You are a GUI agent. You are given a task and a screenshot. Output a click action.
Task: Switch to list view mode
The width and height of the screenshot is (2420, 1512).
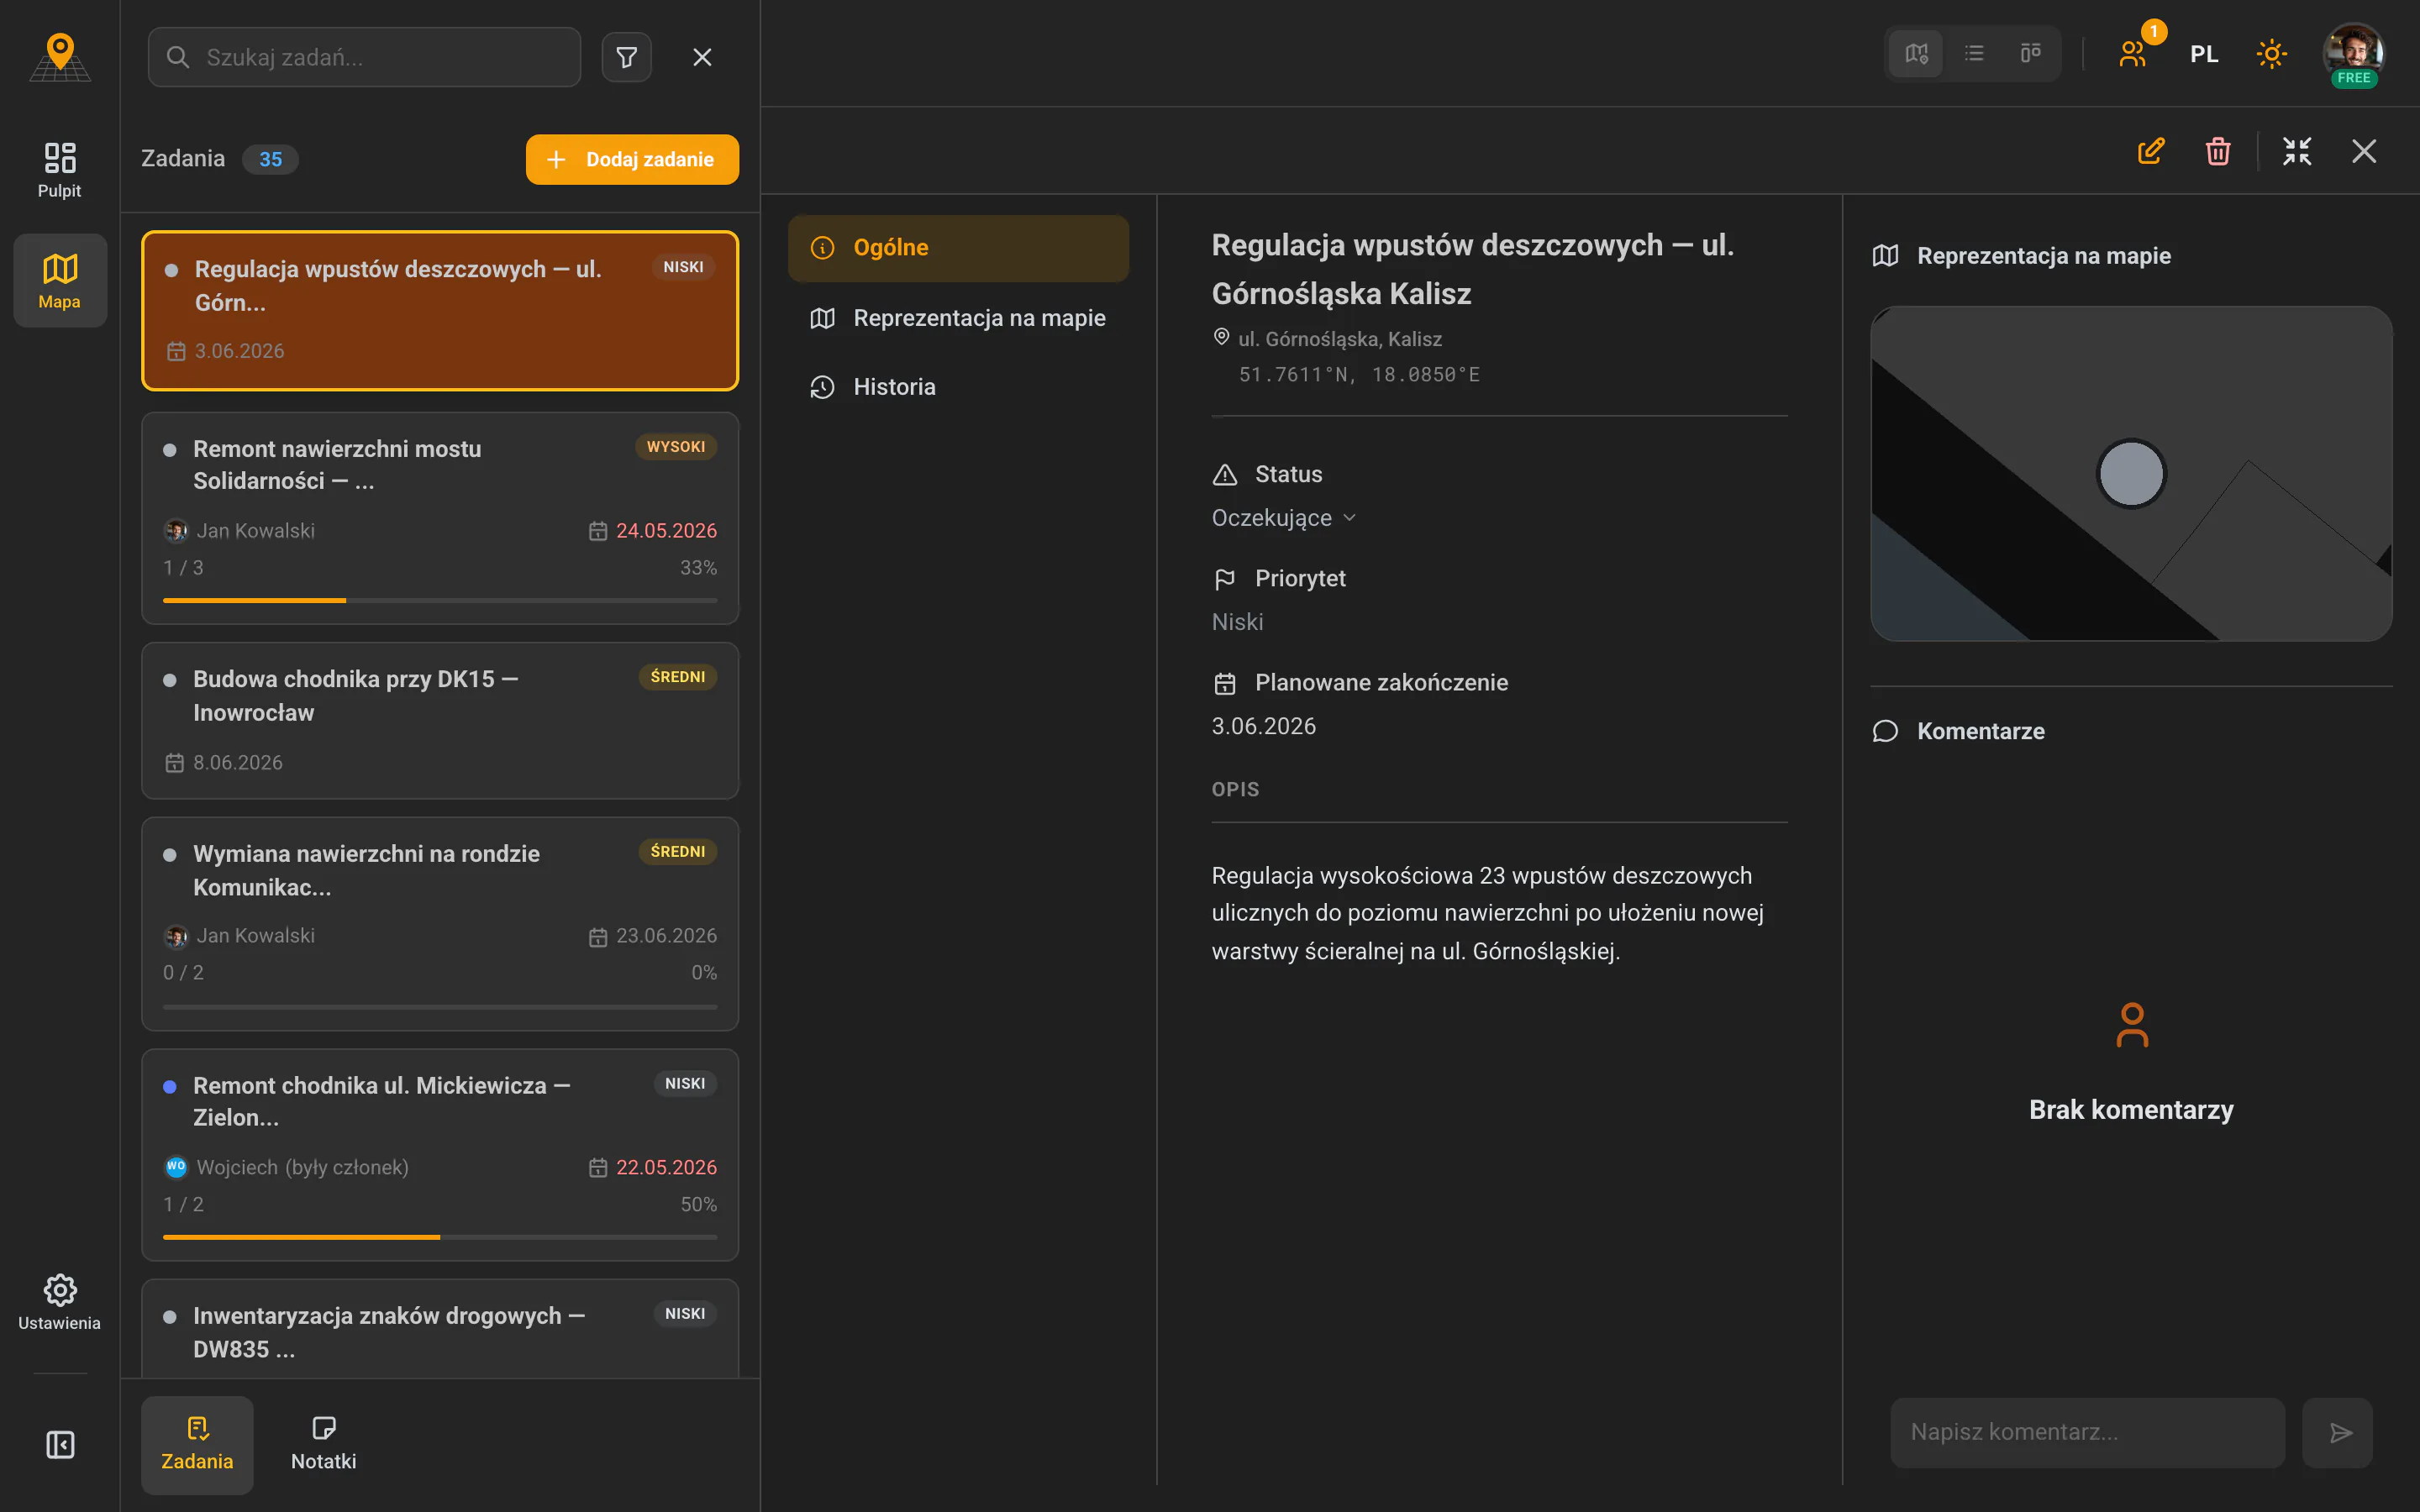(1973, 53)
